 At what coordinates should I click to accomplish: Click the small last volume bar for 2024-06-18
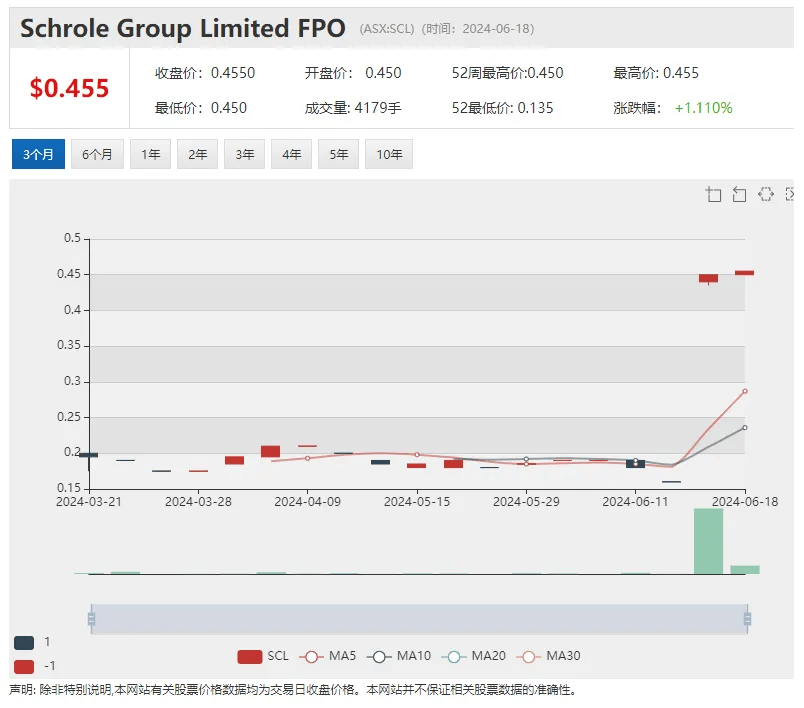click(745, 570)
